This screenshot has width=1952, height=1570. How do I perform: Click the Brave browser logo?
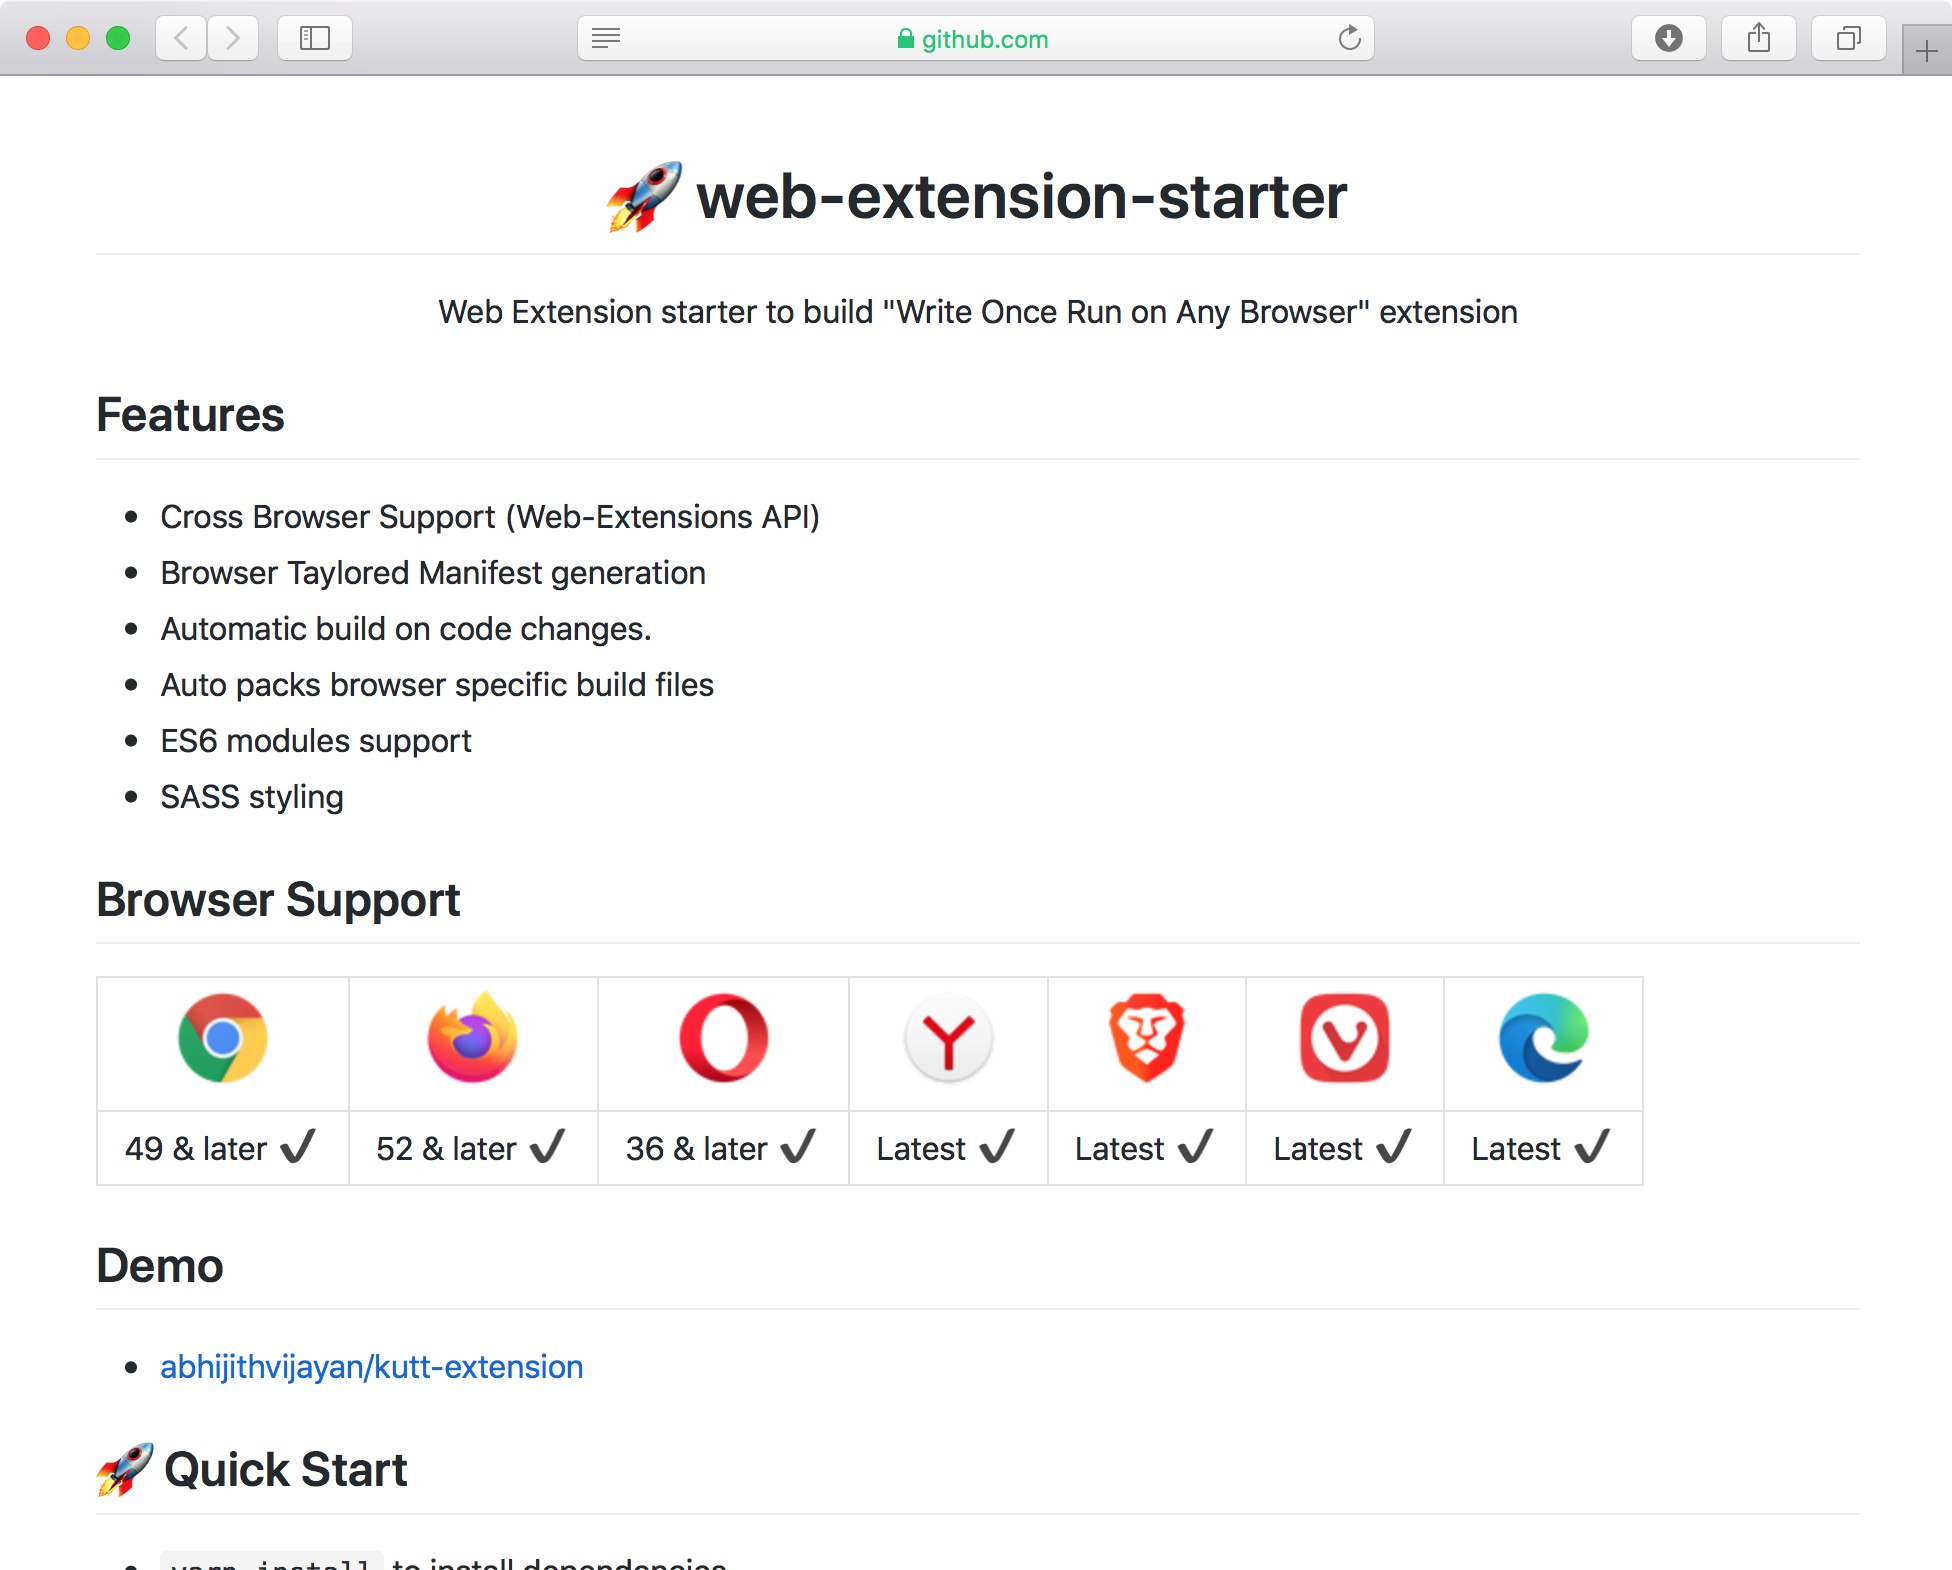pos(1146,1038)
